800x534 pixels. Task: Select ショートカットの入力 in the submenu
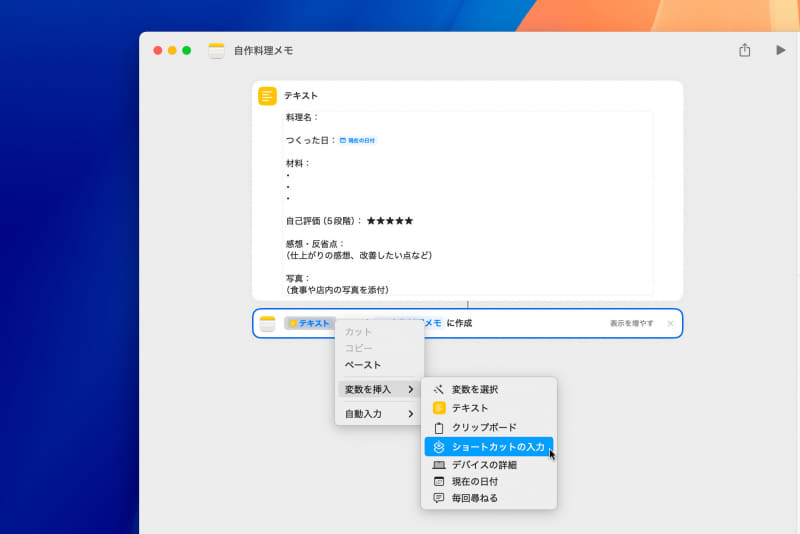tap(489, 447)
